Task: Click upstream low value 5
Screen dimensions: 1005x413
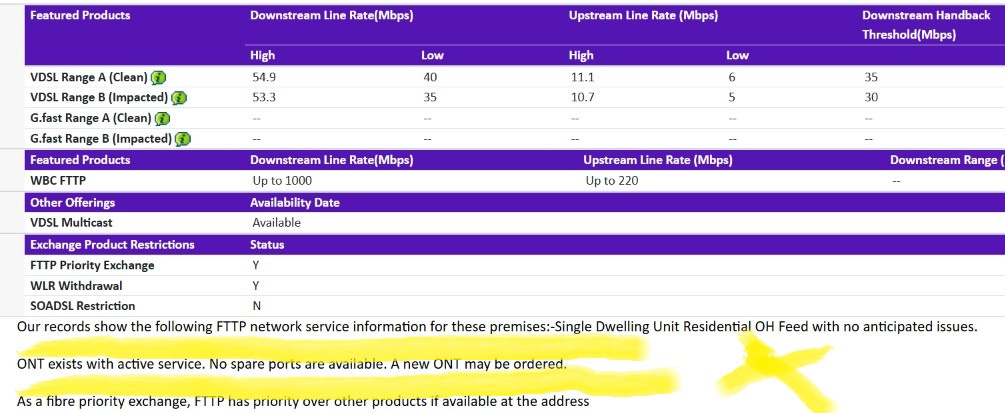Action: tap(732, 97)
